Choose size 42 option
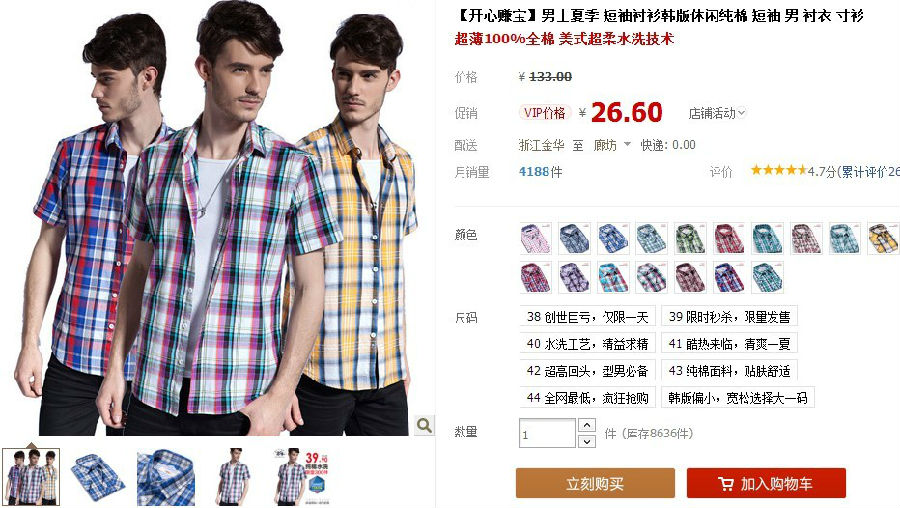The image size is (900, 508). 587,371
